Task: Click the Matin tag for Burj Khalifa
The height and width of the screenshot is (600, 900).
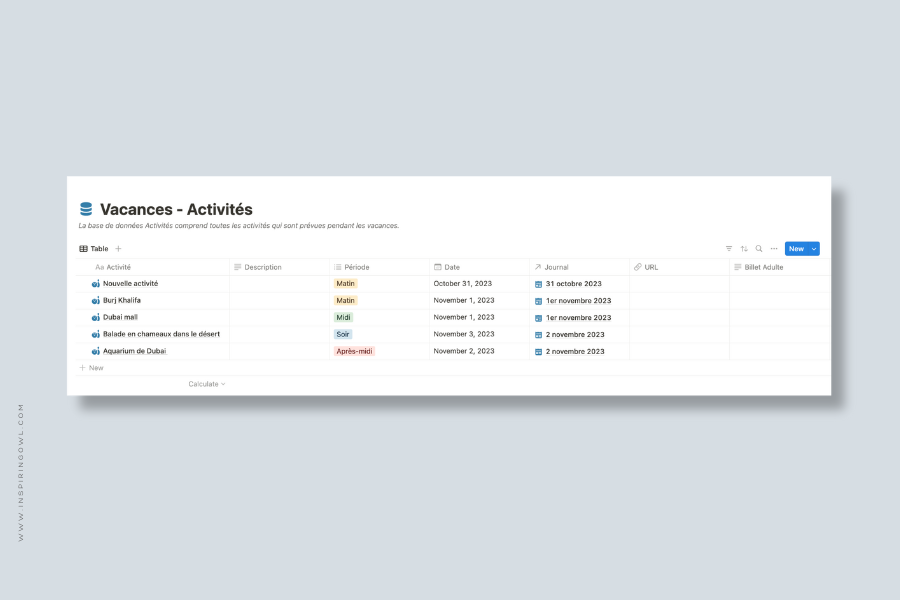Action: point(346,300)
